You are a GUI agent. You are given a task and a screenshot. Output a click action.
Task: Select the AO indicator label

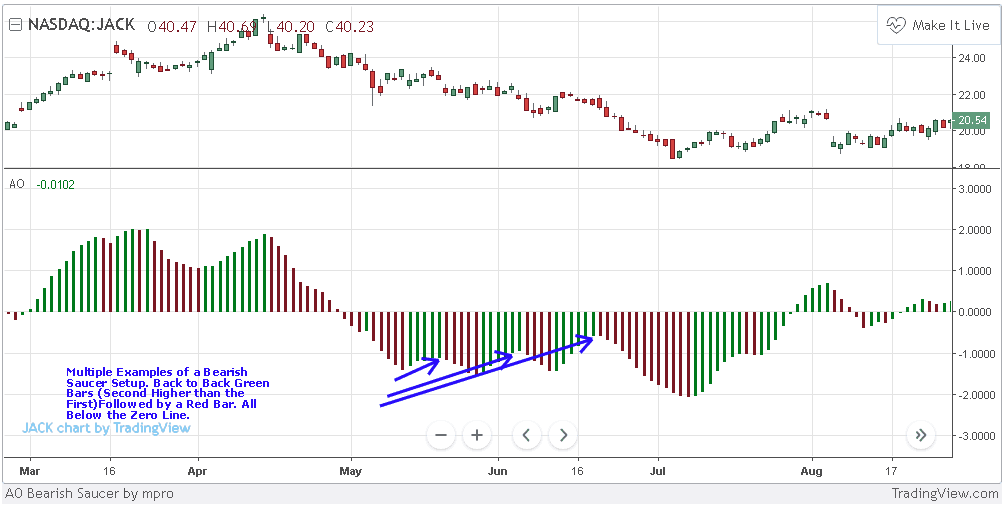coord(17,184)
